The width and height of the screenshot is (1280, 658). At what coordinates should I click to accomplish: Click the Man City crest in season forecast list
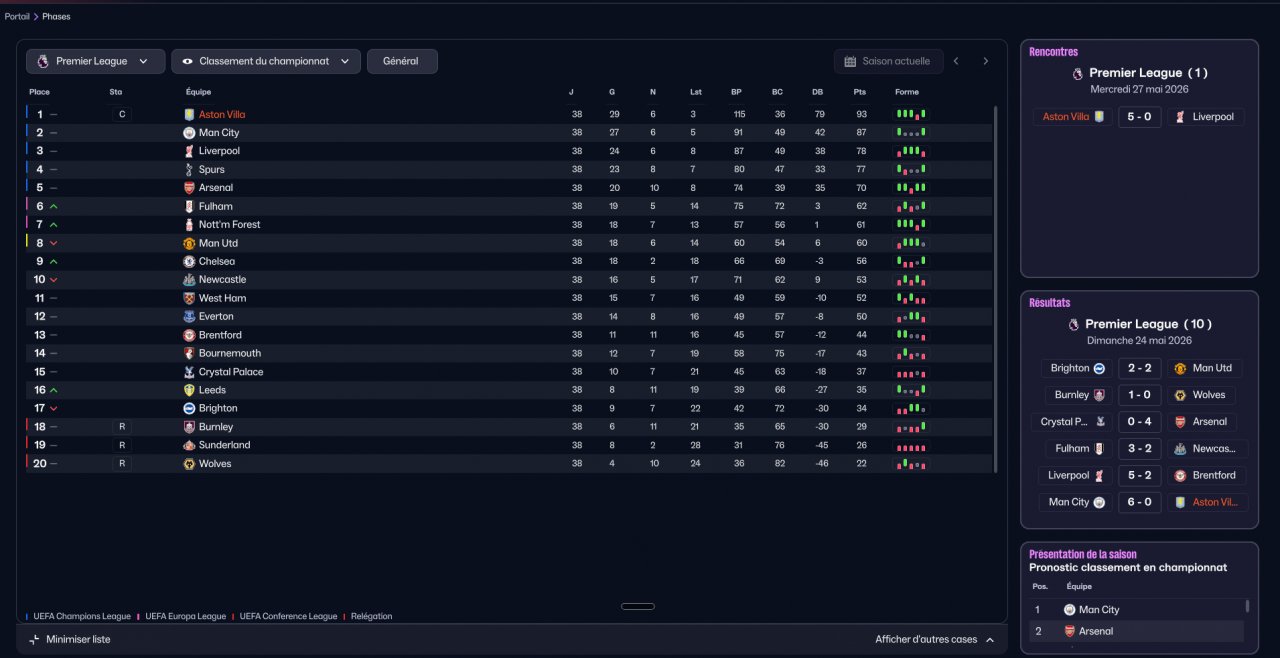pos(1069,610)
